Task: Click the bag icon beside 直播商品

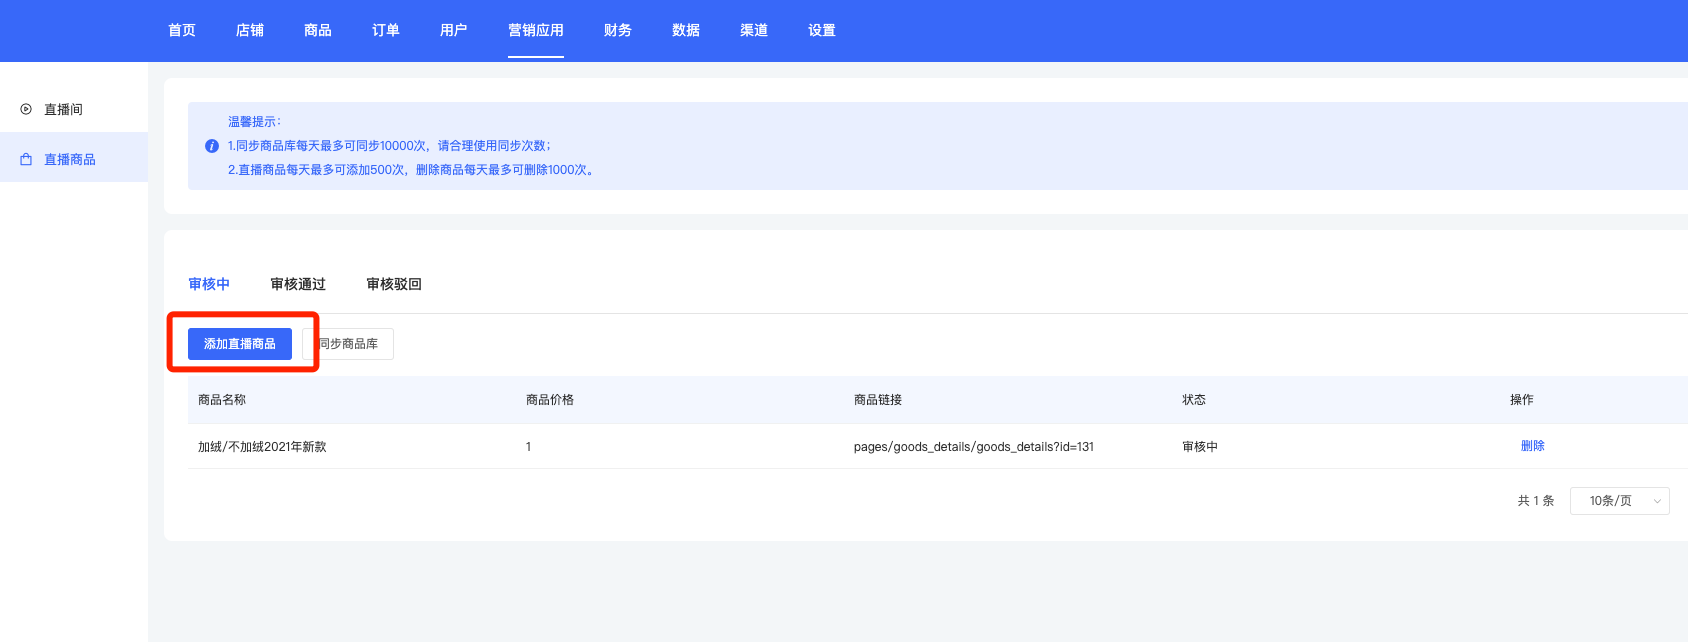Action: coord(26,159)
